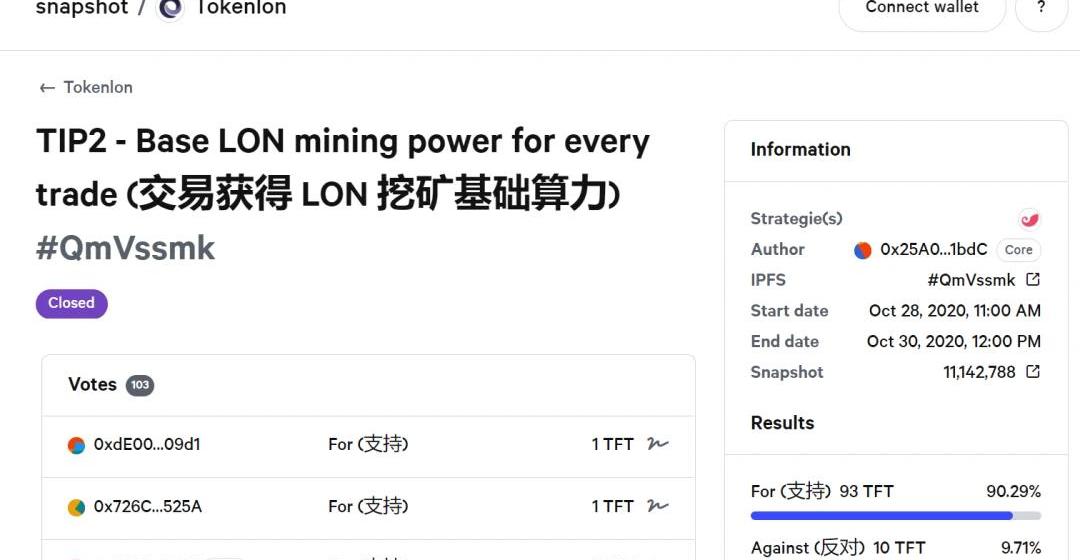1080x560 pixels.
Task: Open the Tokenlon space in header
Action: point(240,8)
